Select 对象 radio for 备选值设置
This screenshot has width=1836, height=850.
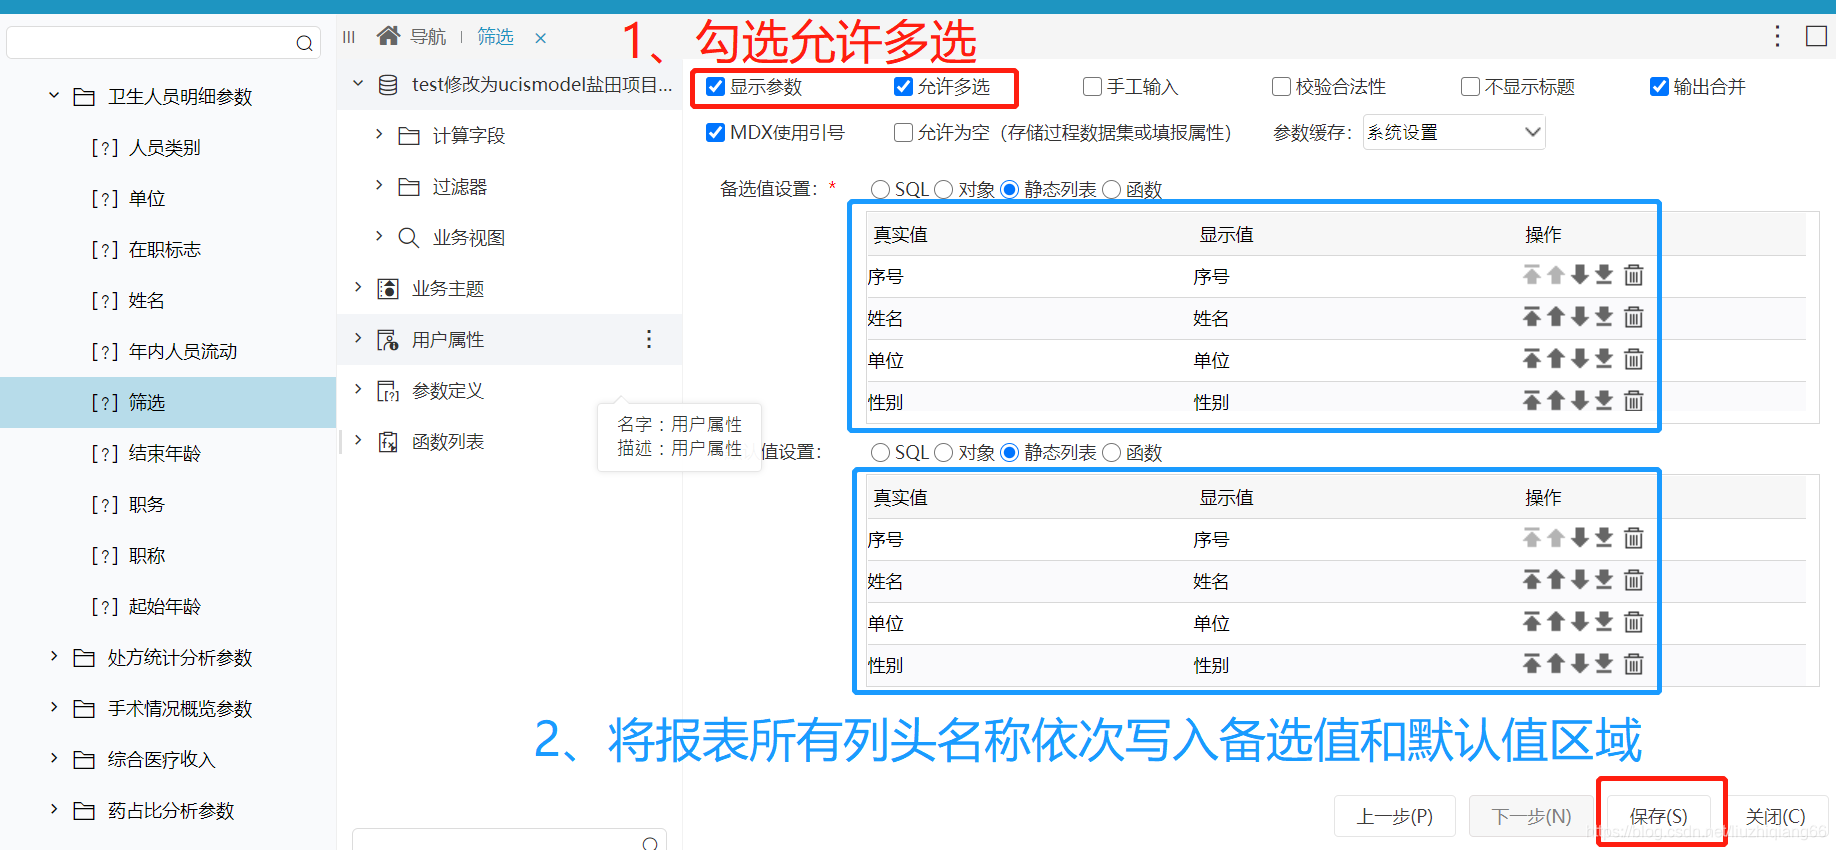click(x=943, y=189)
